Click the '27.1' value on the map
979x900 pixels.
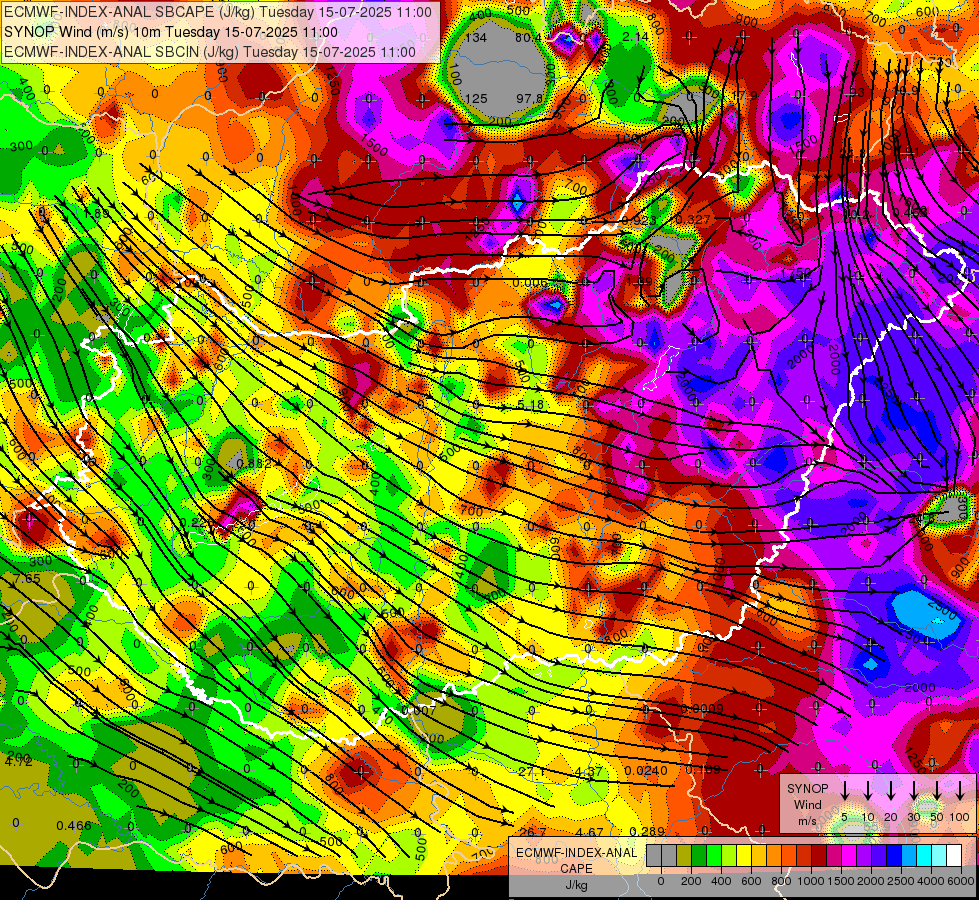pyautogui.click(x=532, y=772)
